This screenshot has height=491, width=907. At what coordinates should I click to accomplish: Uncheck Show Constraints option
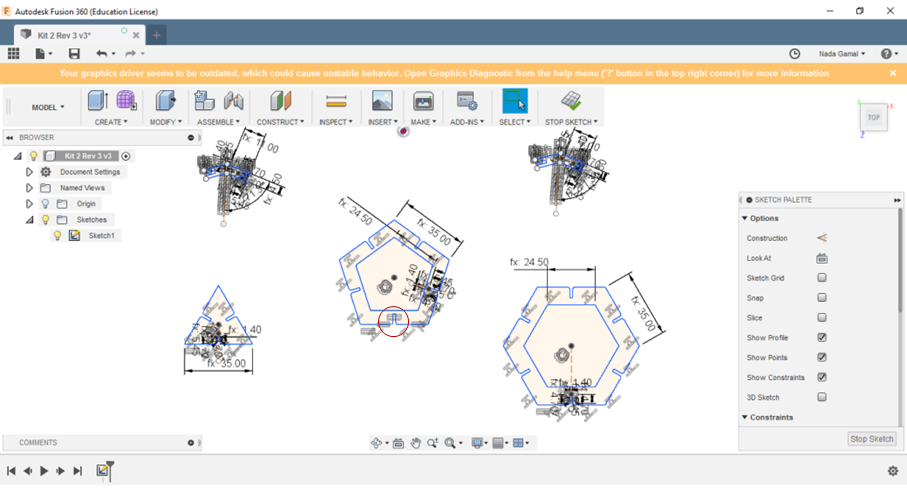click(x=822, y=377)
